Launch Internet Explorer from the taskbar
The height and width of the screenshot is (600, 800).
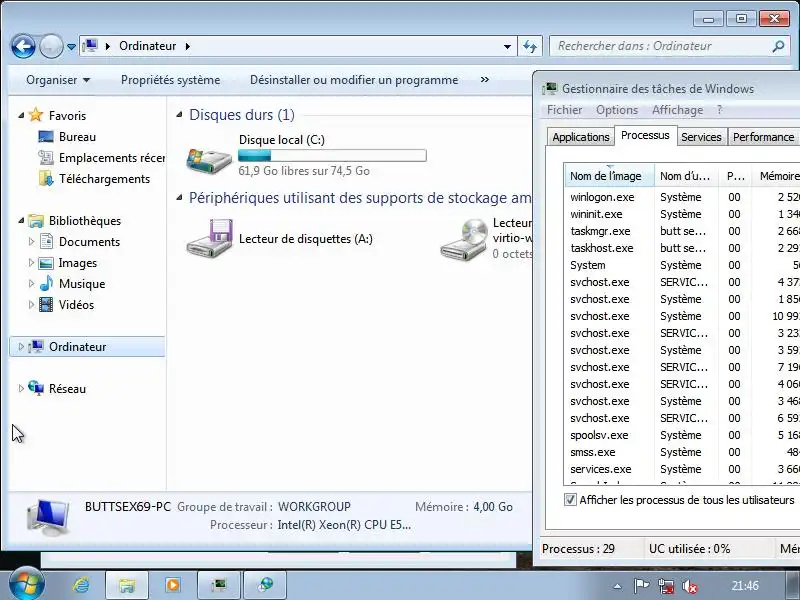click(x=81, y=585)
